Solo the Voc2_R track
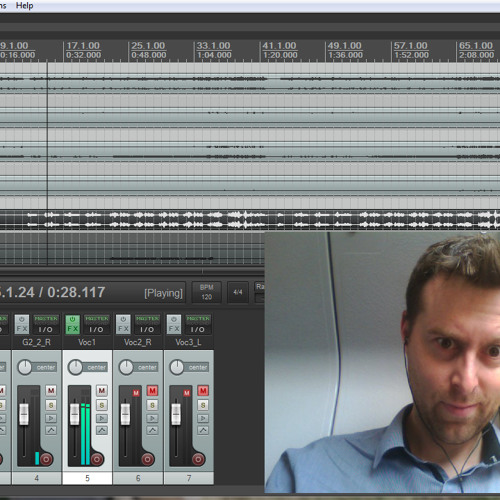Image resolution: width=500 pixels, height=500 pixels. pyautogui.click(x=152, y=405)
